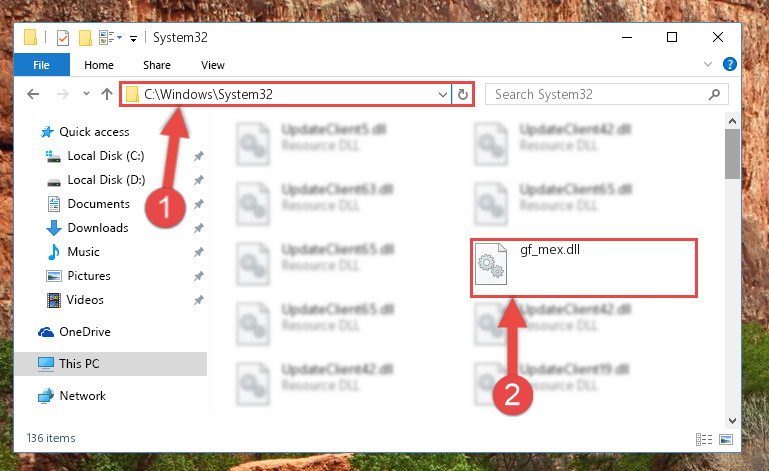Switch to large icons view in status bar
Screen dimensions: 769x471
[726, 439]
